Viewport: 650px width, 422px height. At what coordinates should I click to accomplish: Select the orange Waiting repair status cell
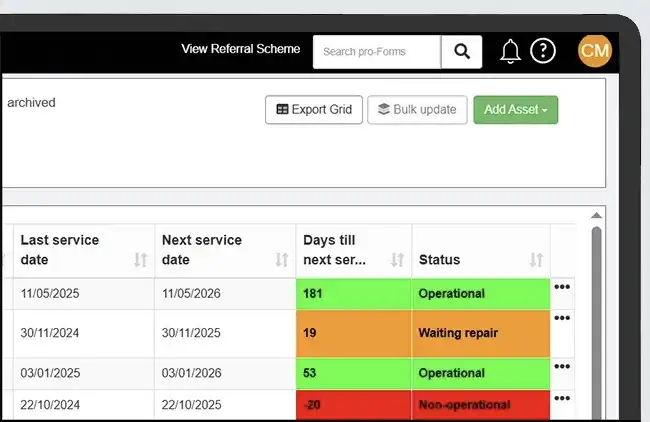point(480,333)
